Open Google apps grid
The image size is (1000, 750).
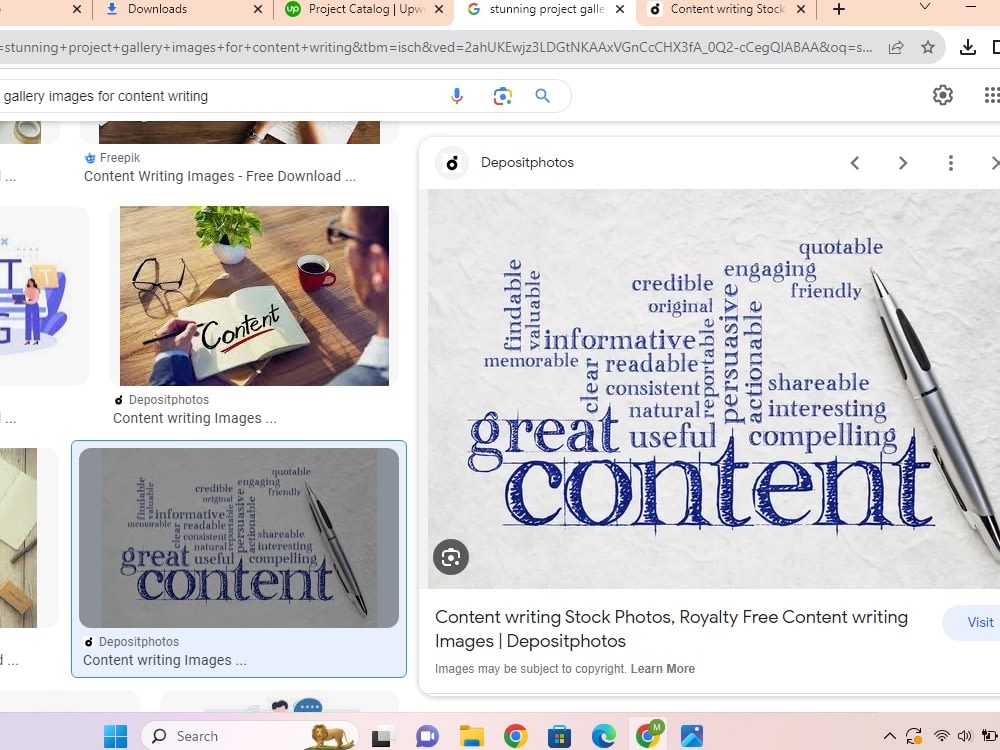[992, 95]
